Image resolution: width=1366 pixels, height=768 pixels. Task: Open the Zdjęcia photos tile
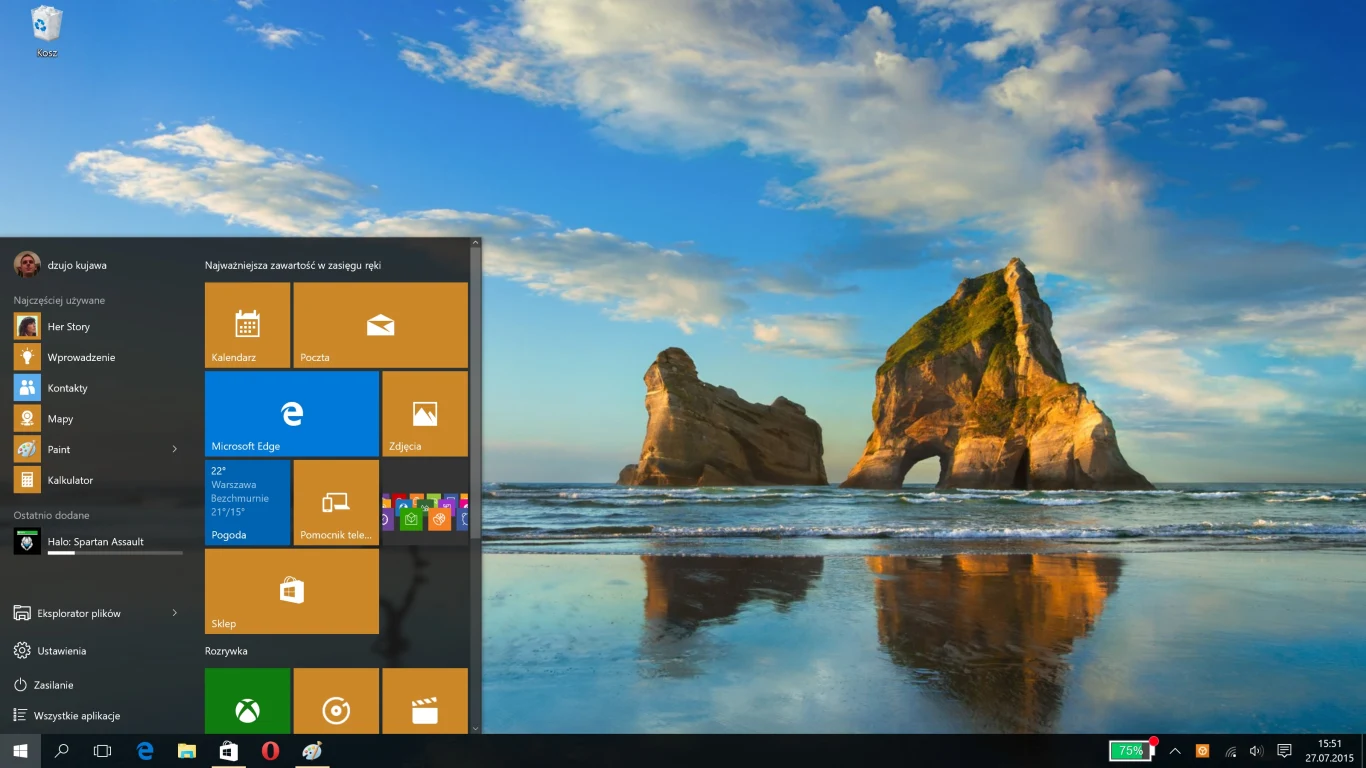[x=425, y=413]
